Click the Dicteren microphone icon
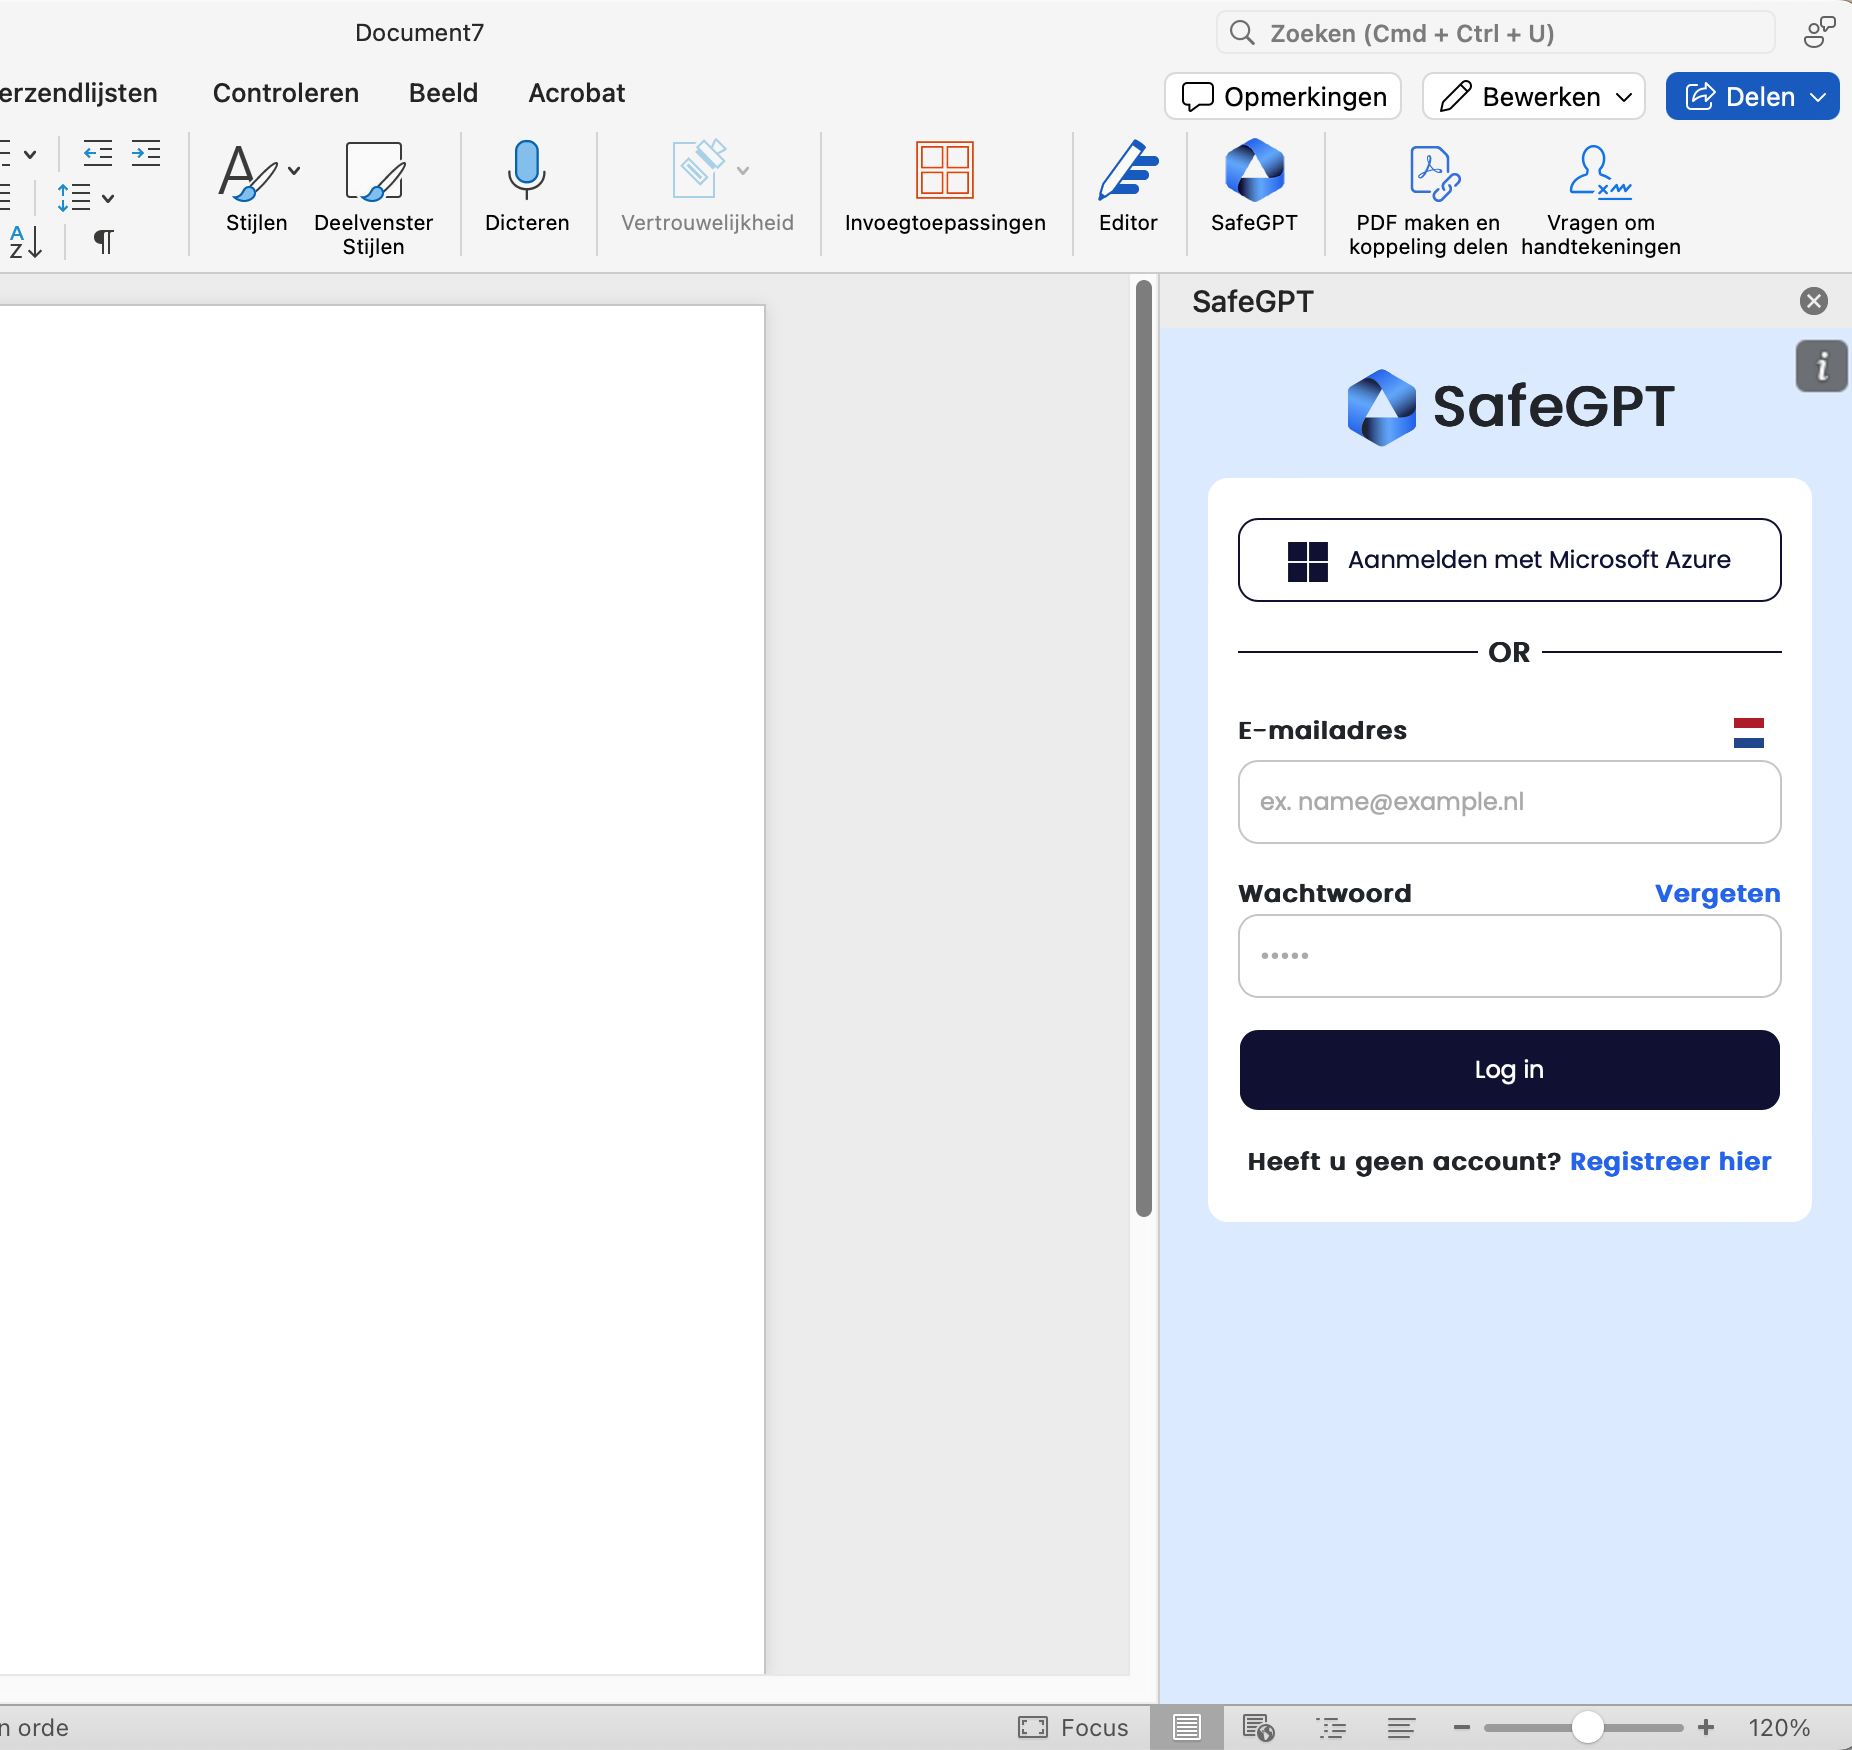Image resolution: width=1852 pixels, height=1750 pixels. (x=526, y=170)
